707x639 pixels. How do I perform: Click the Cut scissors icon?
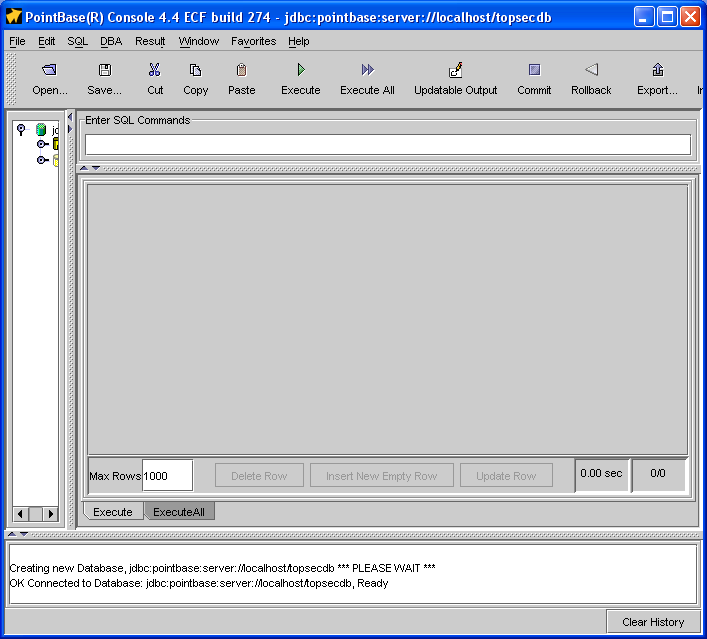(x=155, y=70)
